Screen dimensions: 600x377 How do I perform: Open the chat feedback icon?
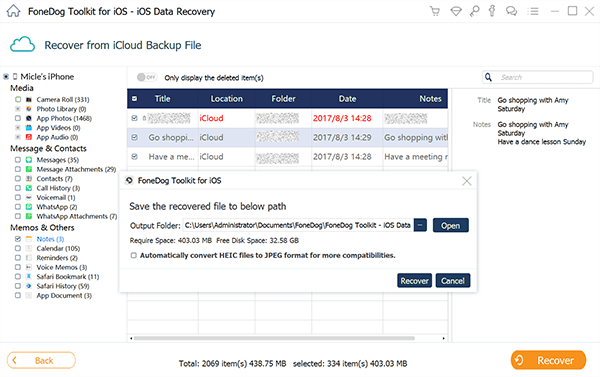pyautogui.click(x=511, y=11)
